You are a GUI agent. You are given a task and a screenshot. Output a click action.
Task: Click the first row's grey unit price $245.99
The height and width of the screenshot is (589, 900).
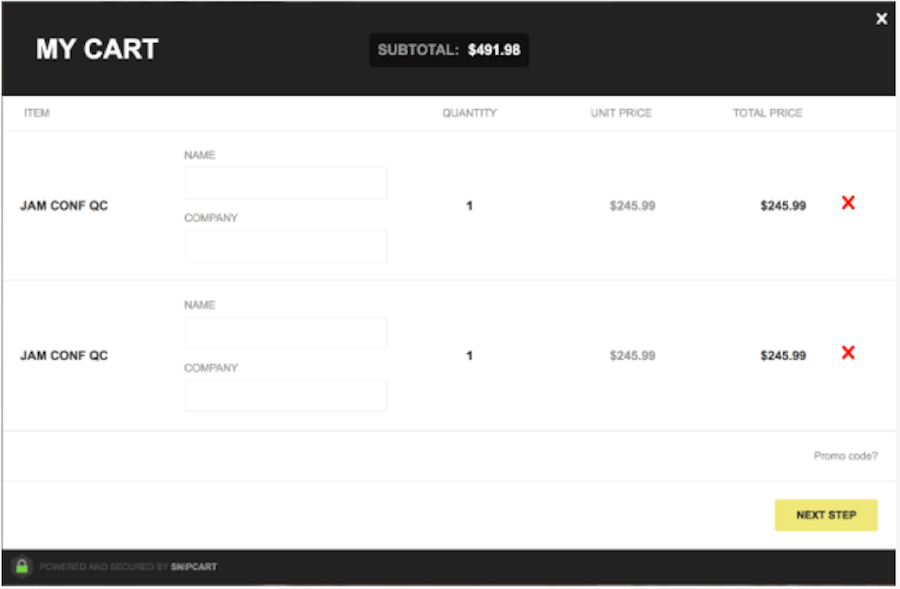(633, 206)
